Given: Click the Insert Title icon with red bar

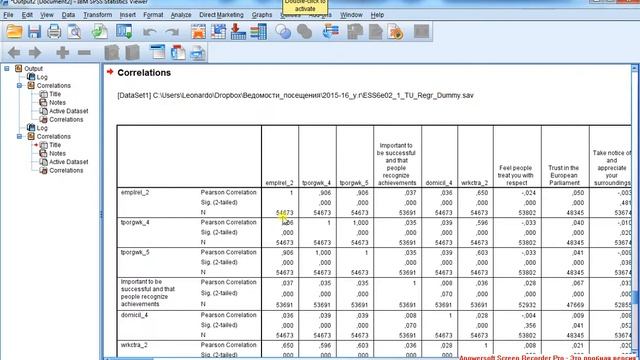Looking at the screenshot, I should [x=178, y=53].
